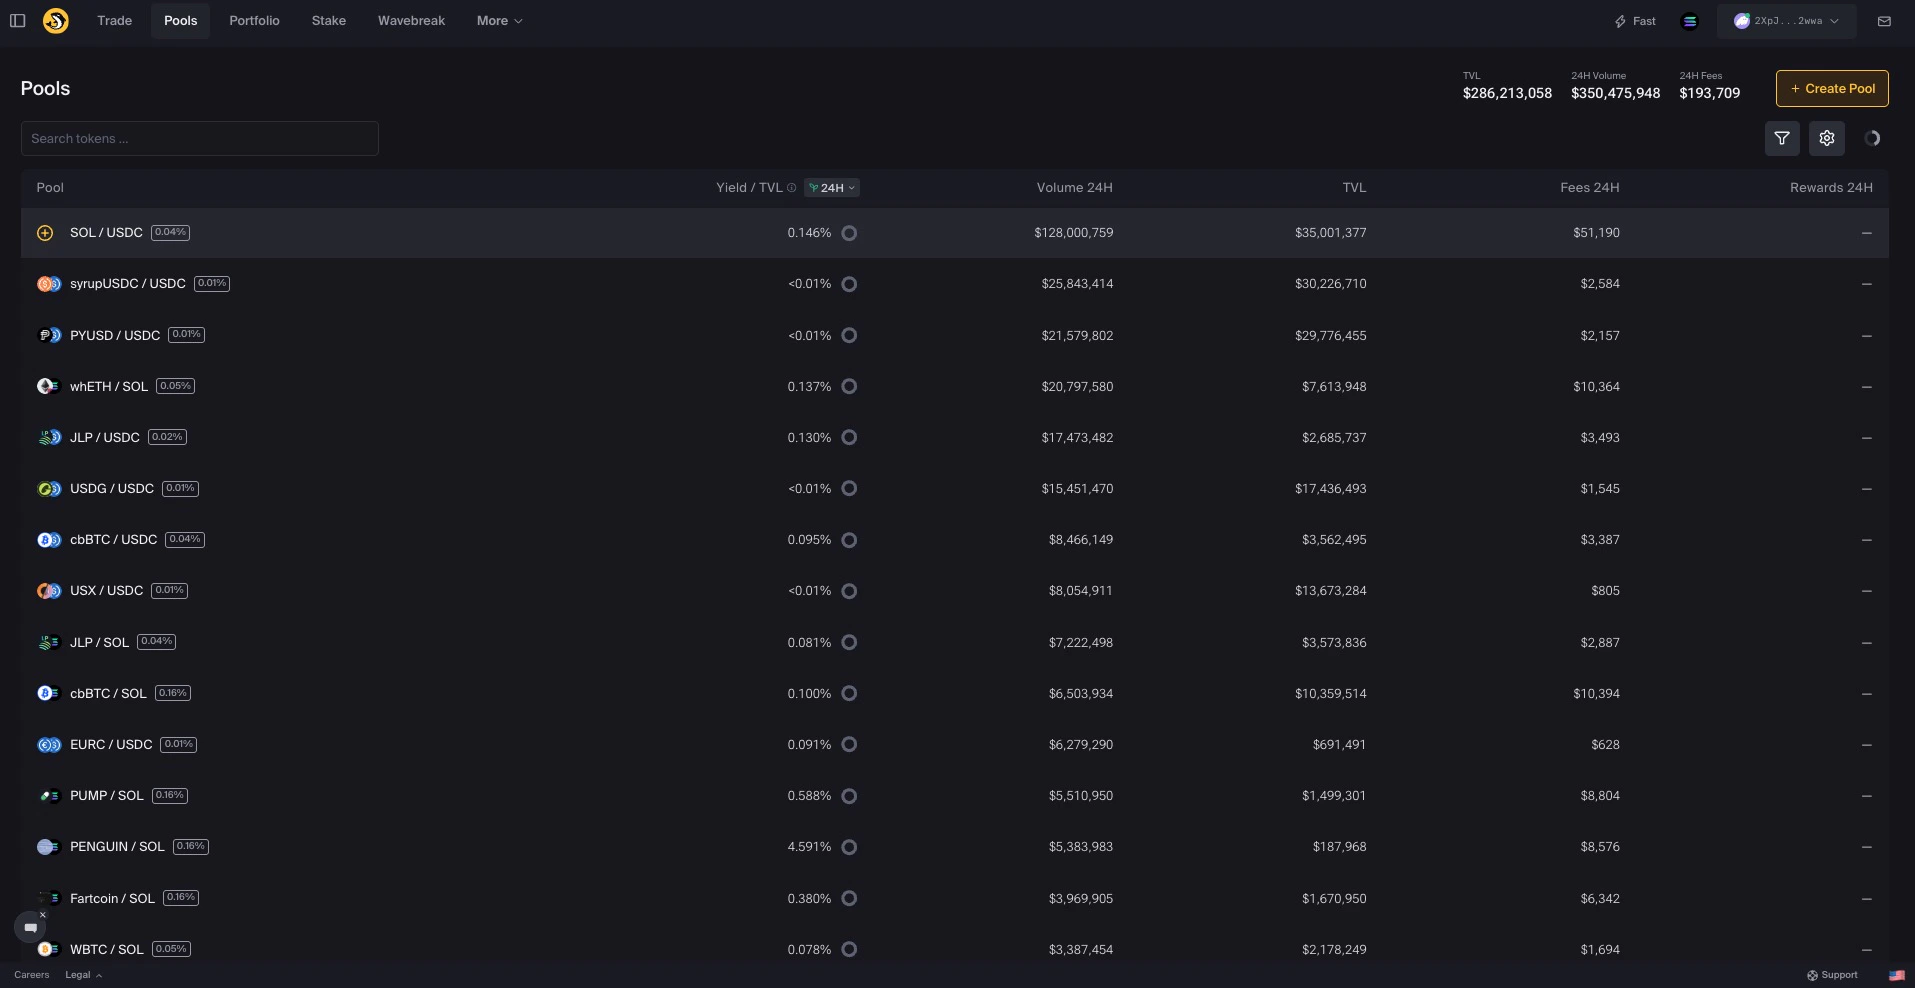Open the 2XpJ...2wwa wallet dropdown

tap(1787, 21)
